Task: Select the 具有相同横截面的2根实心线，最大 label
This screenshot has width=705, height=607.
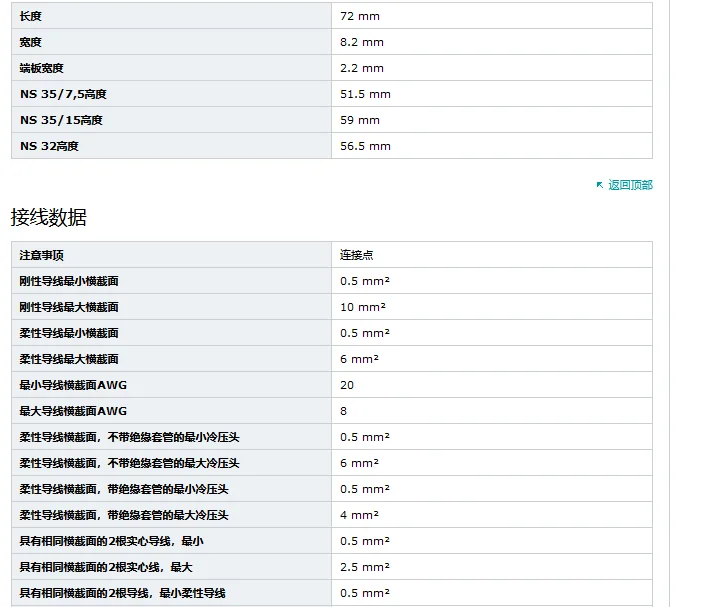Action: pos(106,567)
